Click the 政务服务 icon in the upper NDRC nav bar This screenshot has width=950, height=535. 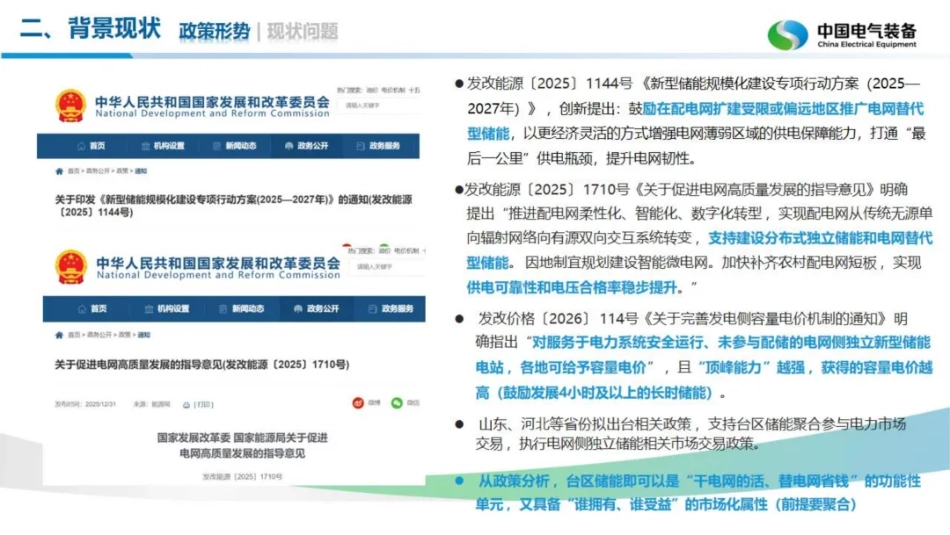point(360,146)
